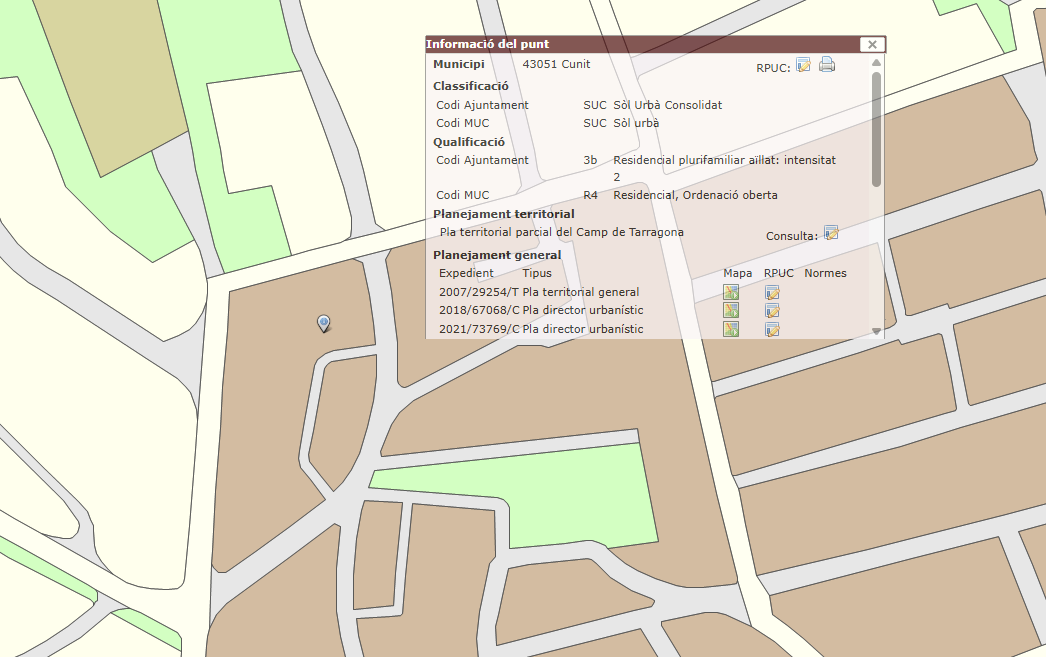
Task: Select expedient 2007/29254/T text in the list
Action: click(478, 292)
